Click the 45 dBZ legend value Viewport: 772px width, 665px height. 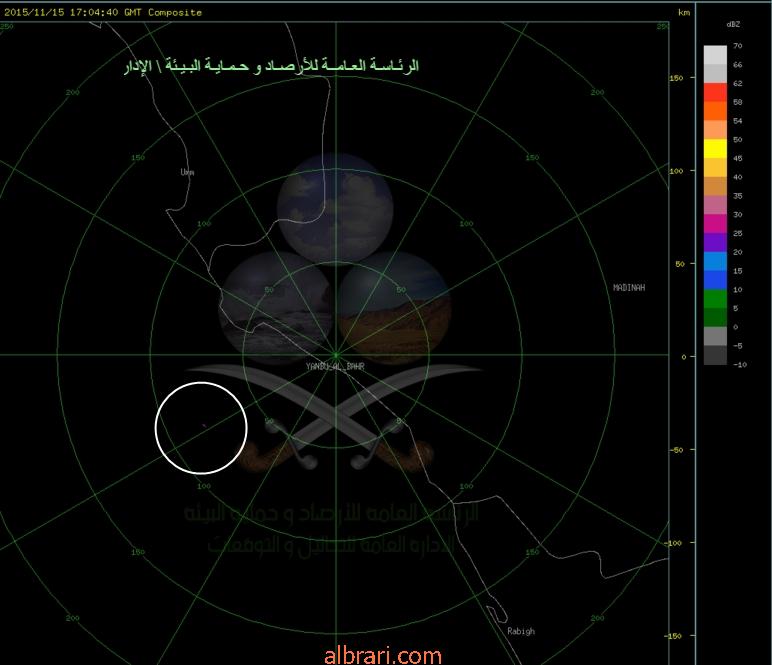[x=738, y=158]
